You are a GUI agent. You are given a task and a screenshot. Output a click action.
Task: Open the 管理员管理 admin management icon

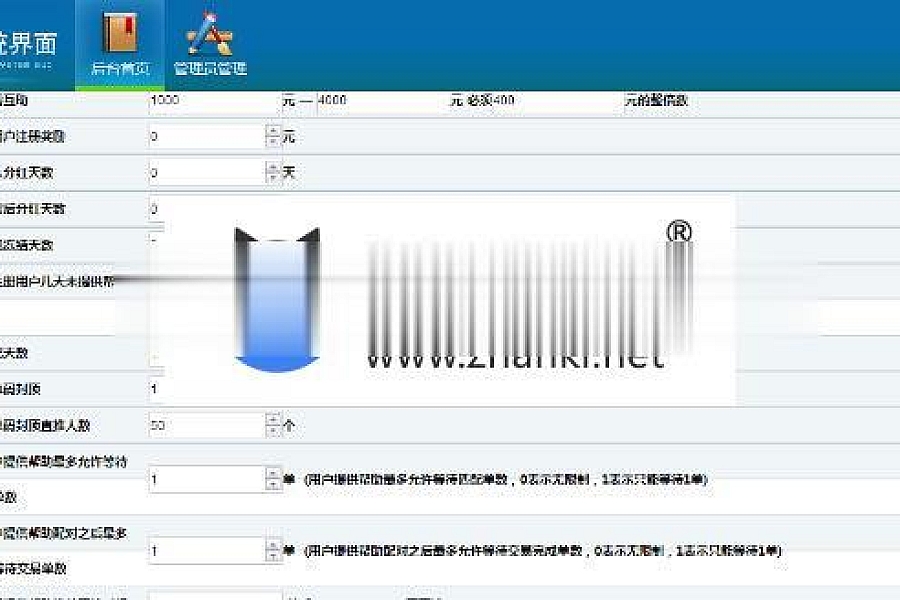point(210,32)
